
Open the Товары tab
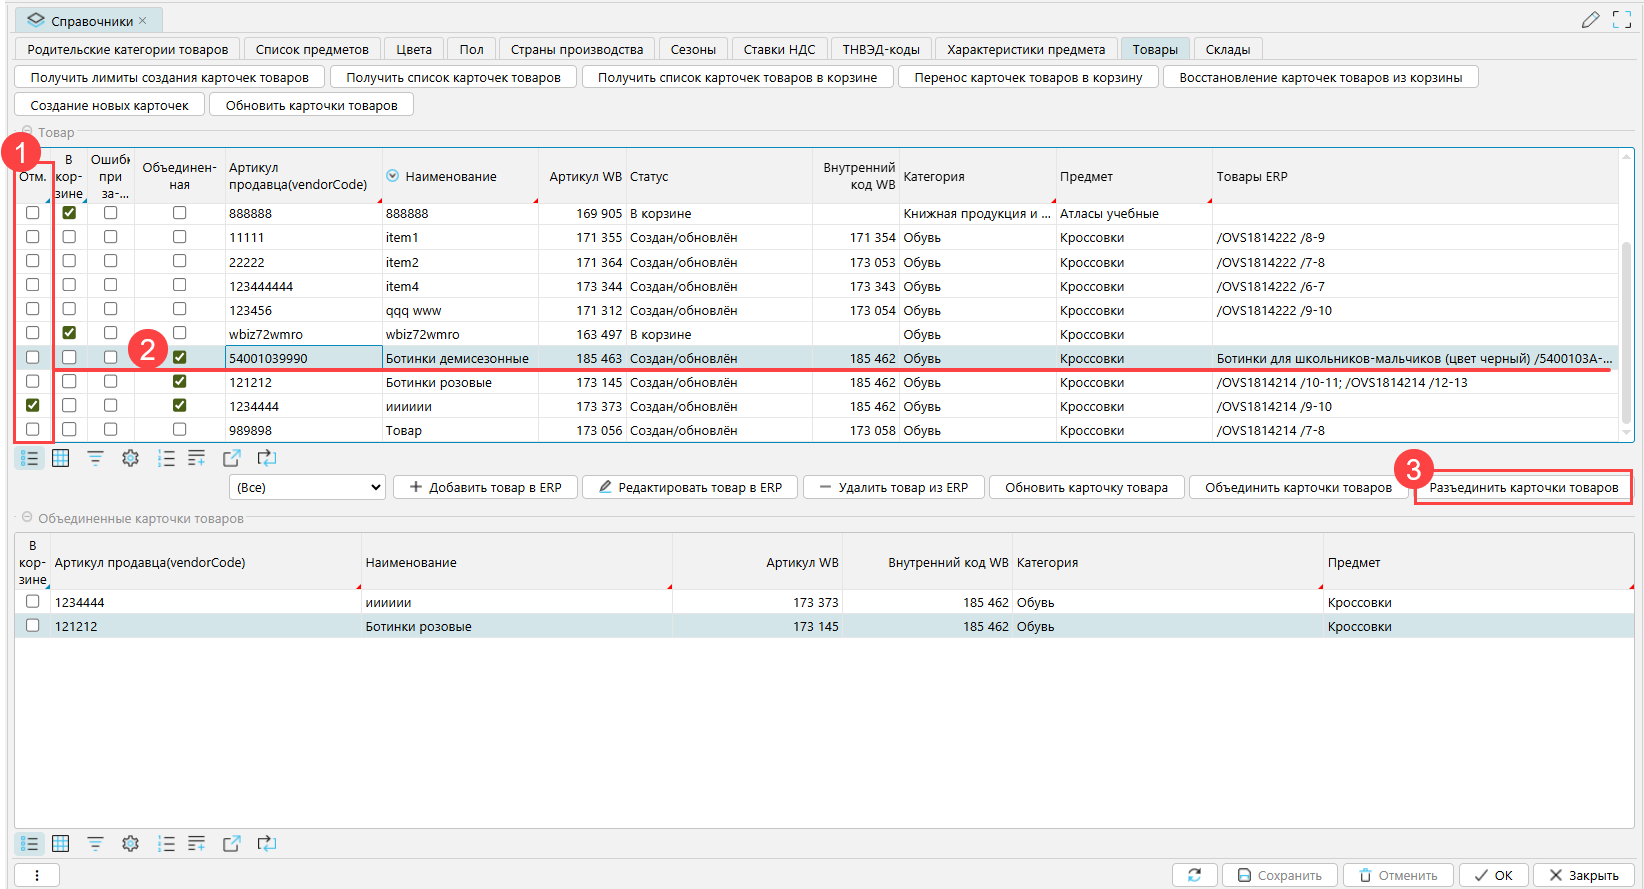[x=1155, y=49]
